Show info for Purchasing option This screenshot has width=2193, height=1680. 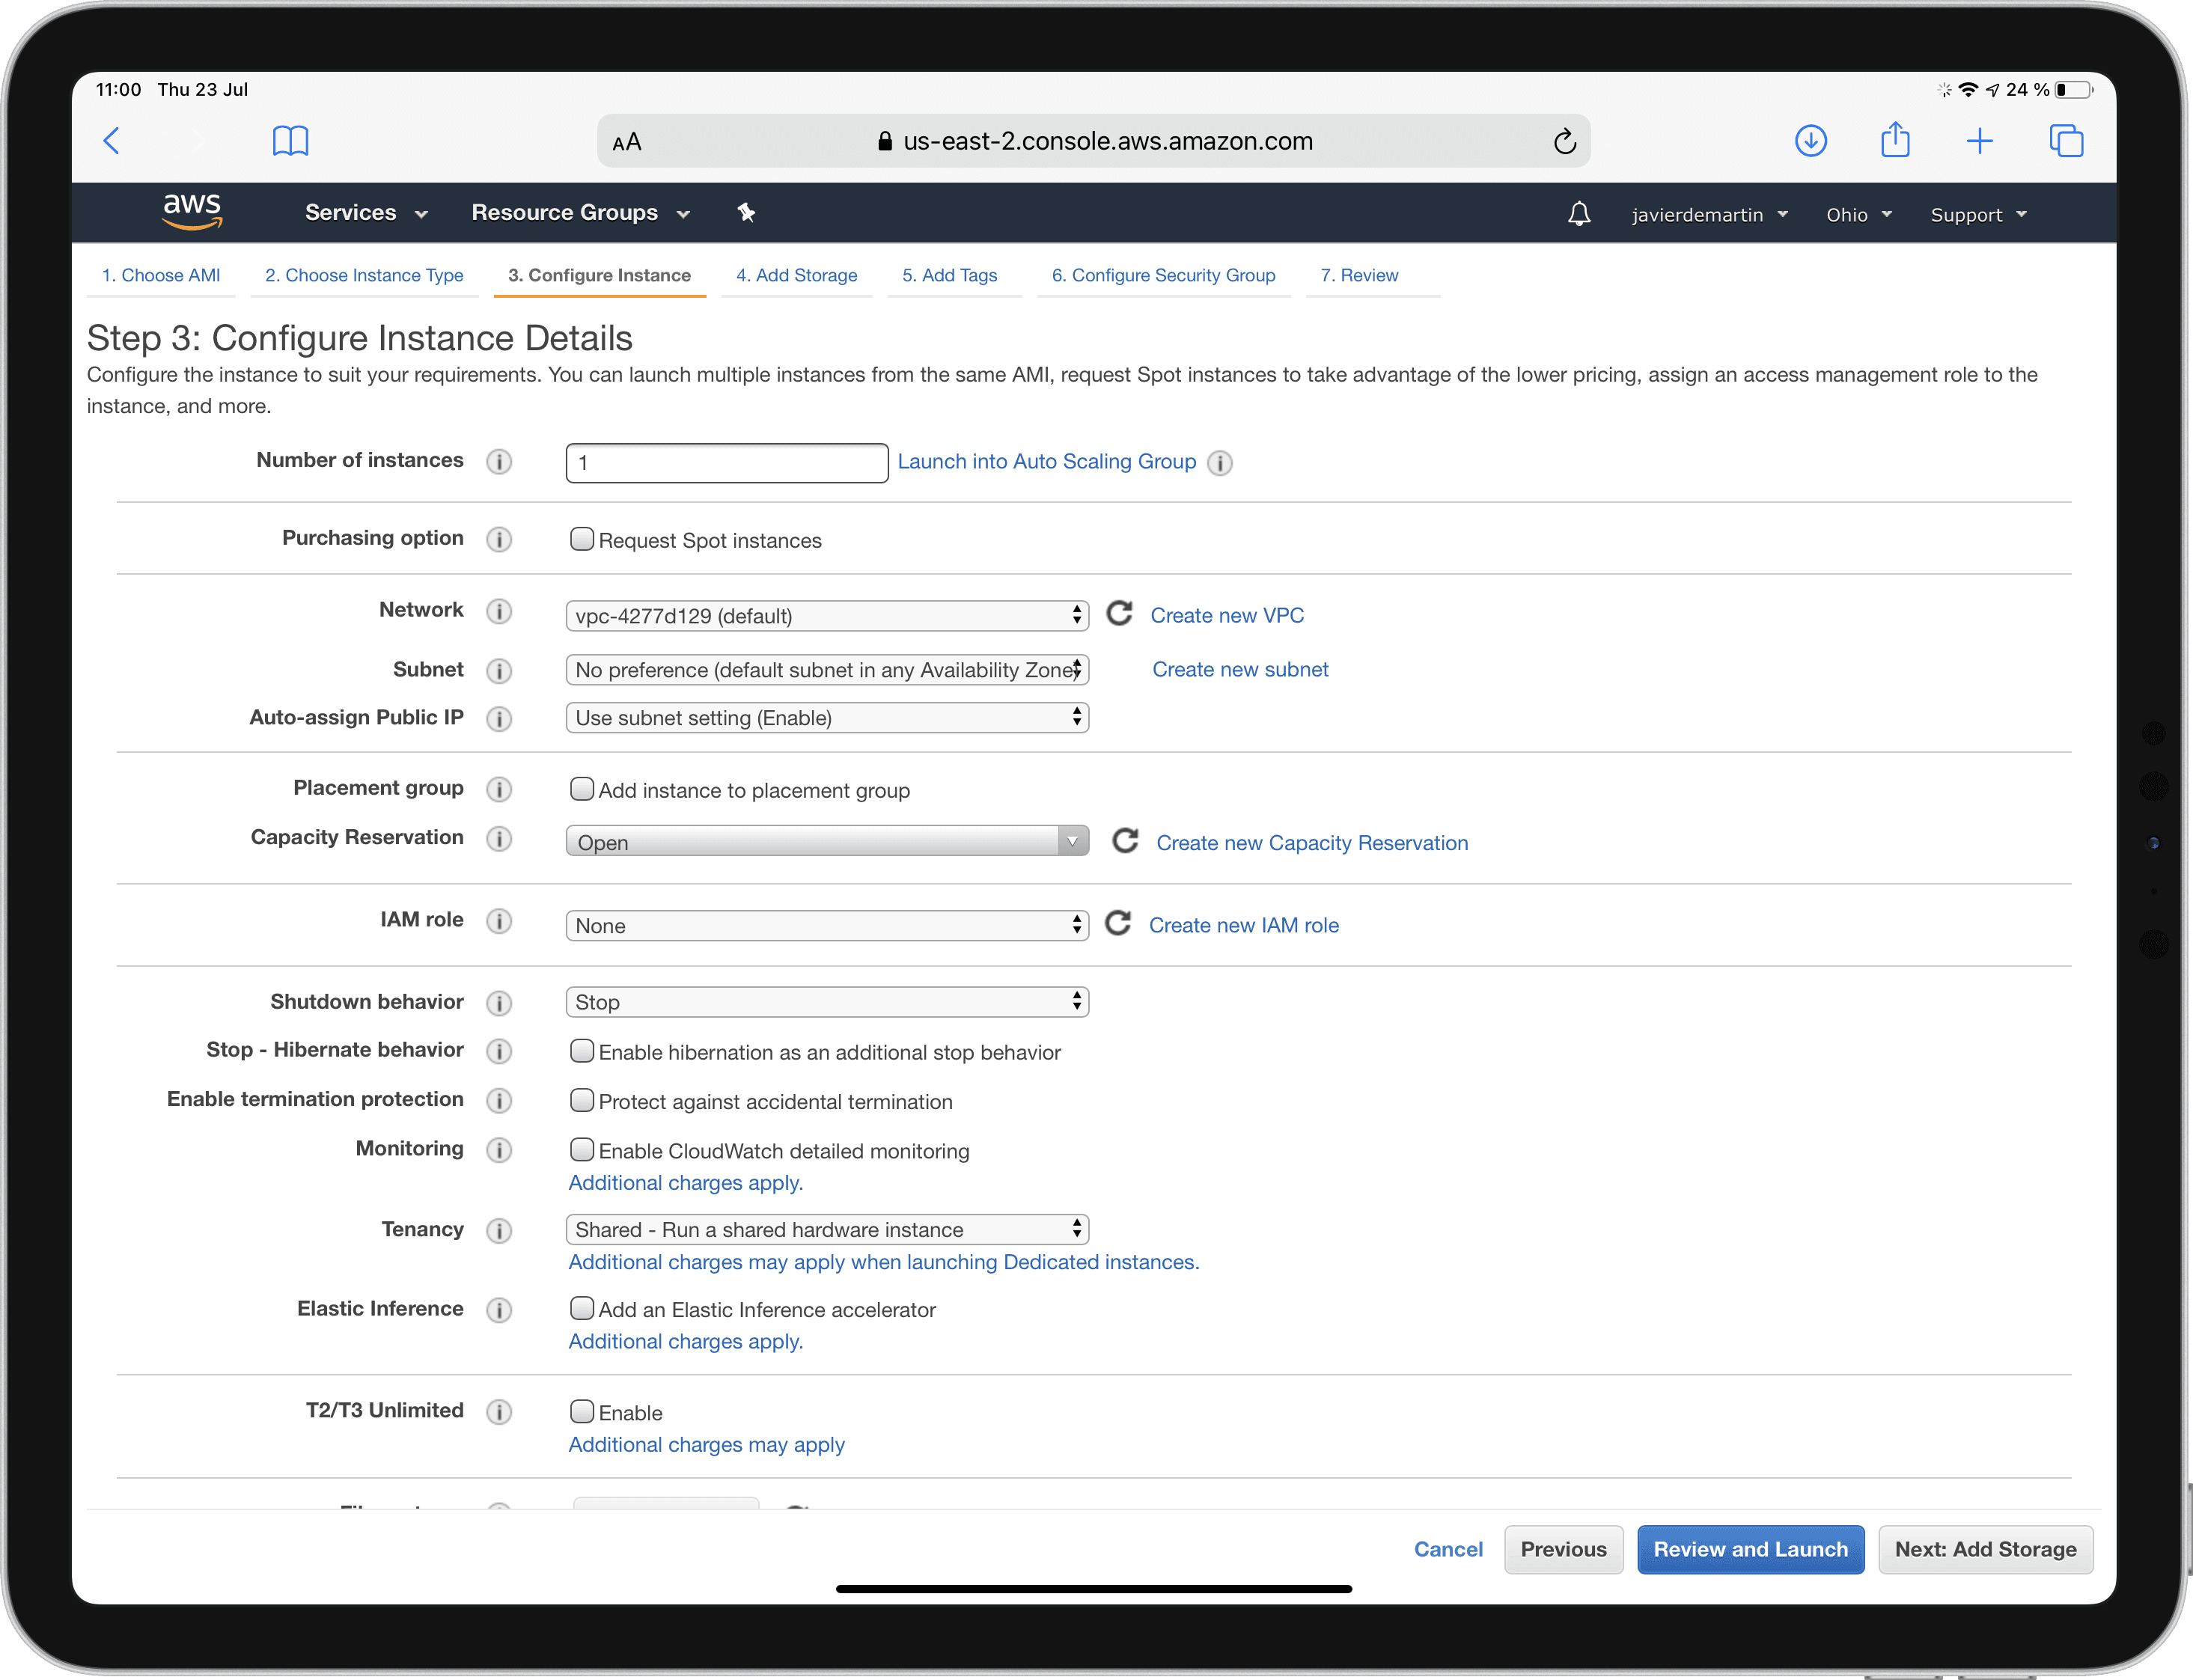(x=499, y=539)
